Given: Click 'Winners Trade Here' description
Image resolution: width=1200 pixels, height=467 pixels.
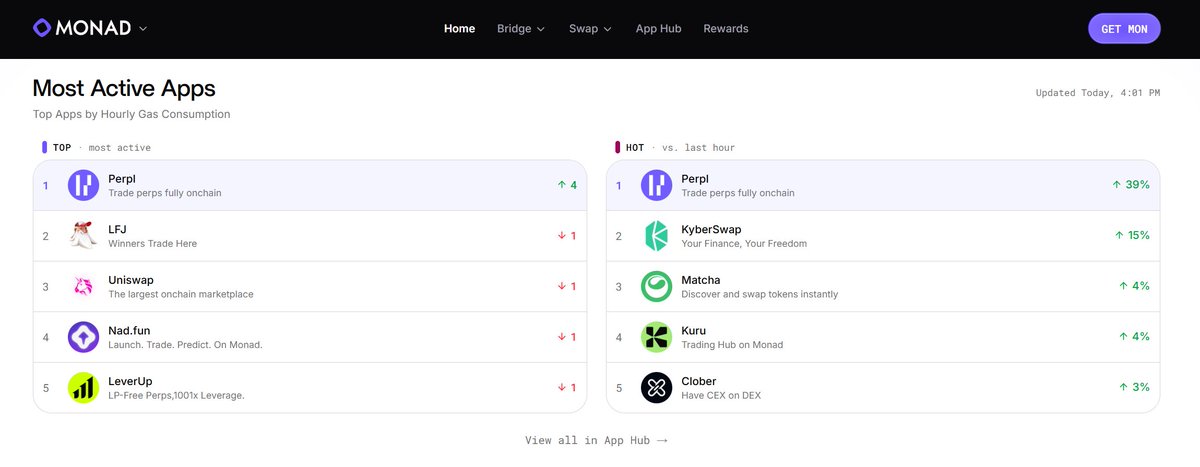Looking at the screenshot, I should (153, 244).
